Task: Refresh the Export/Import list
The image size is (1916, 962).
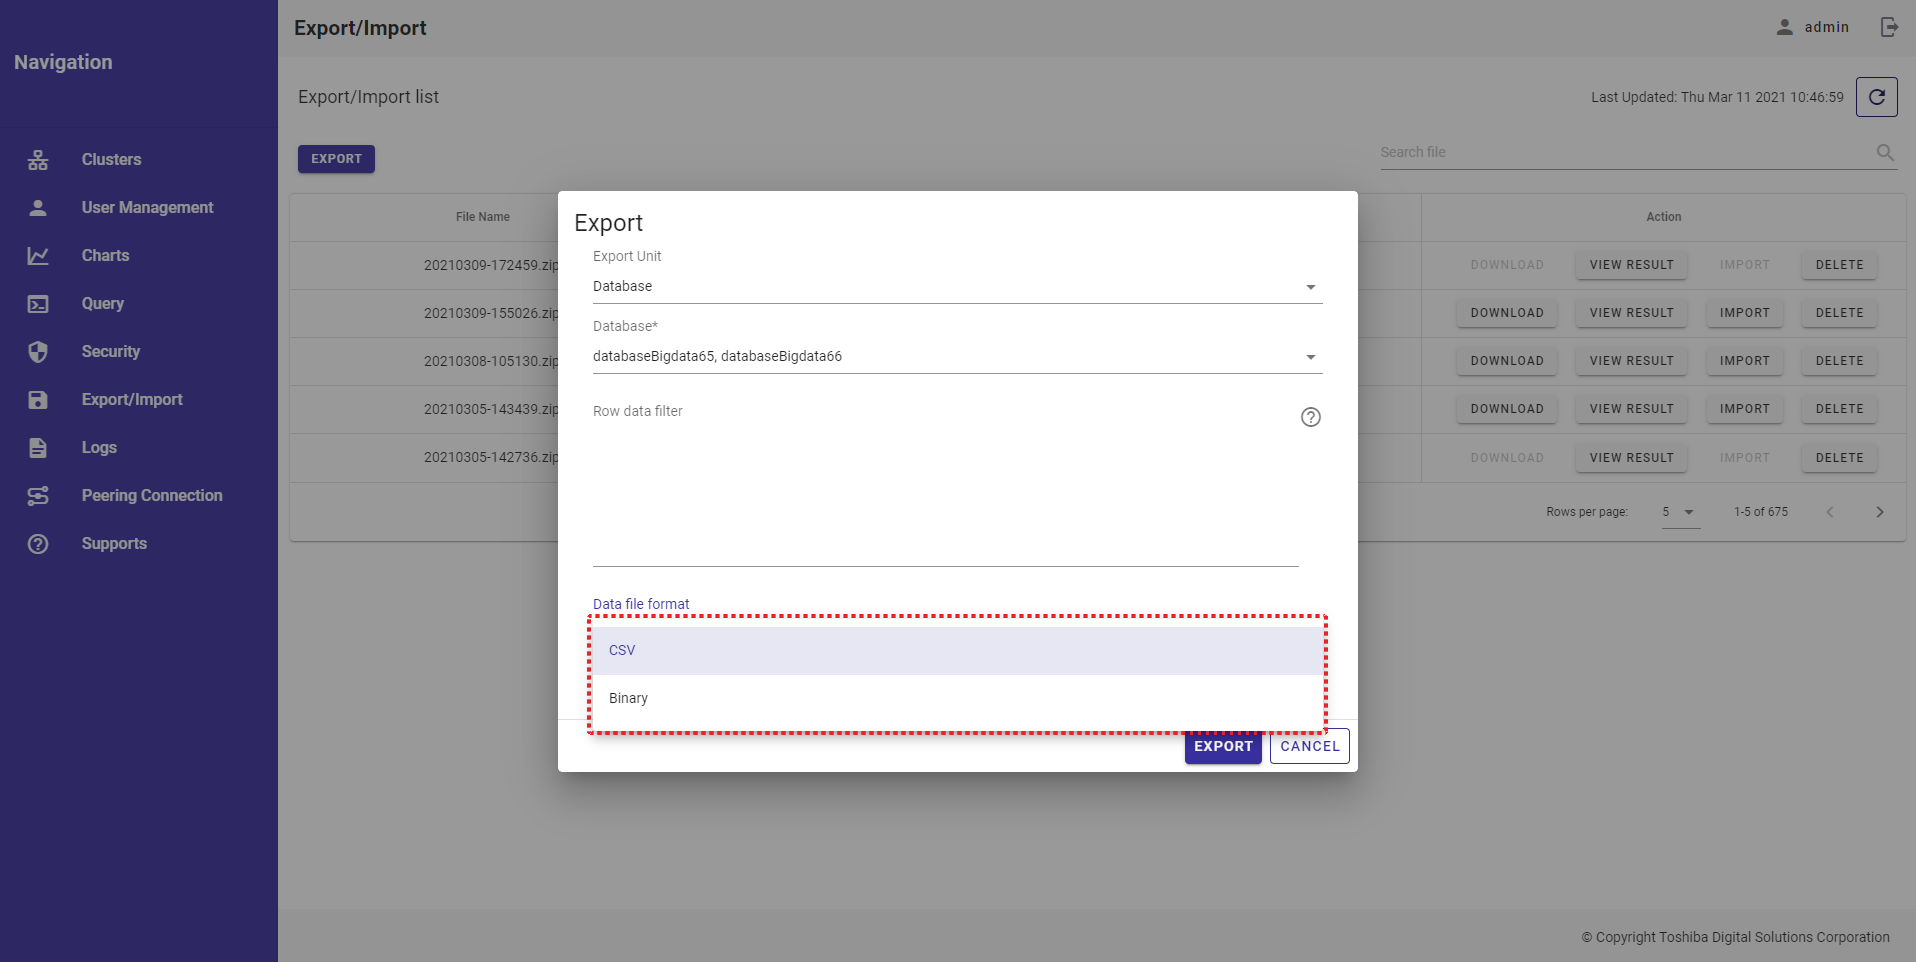Action: 1876,97
